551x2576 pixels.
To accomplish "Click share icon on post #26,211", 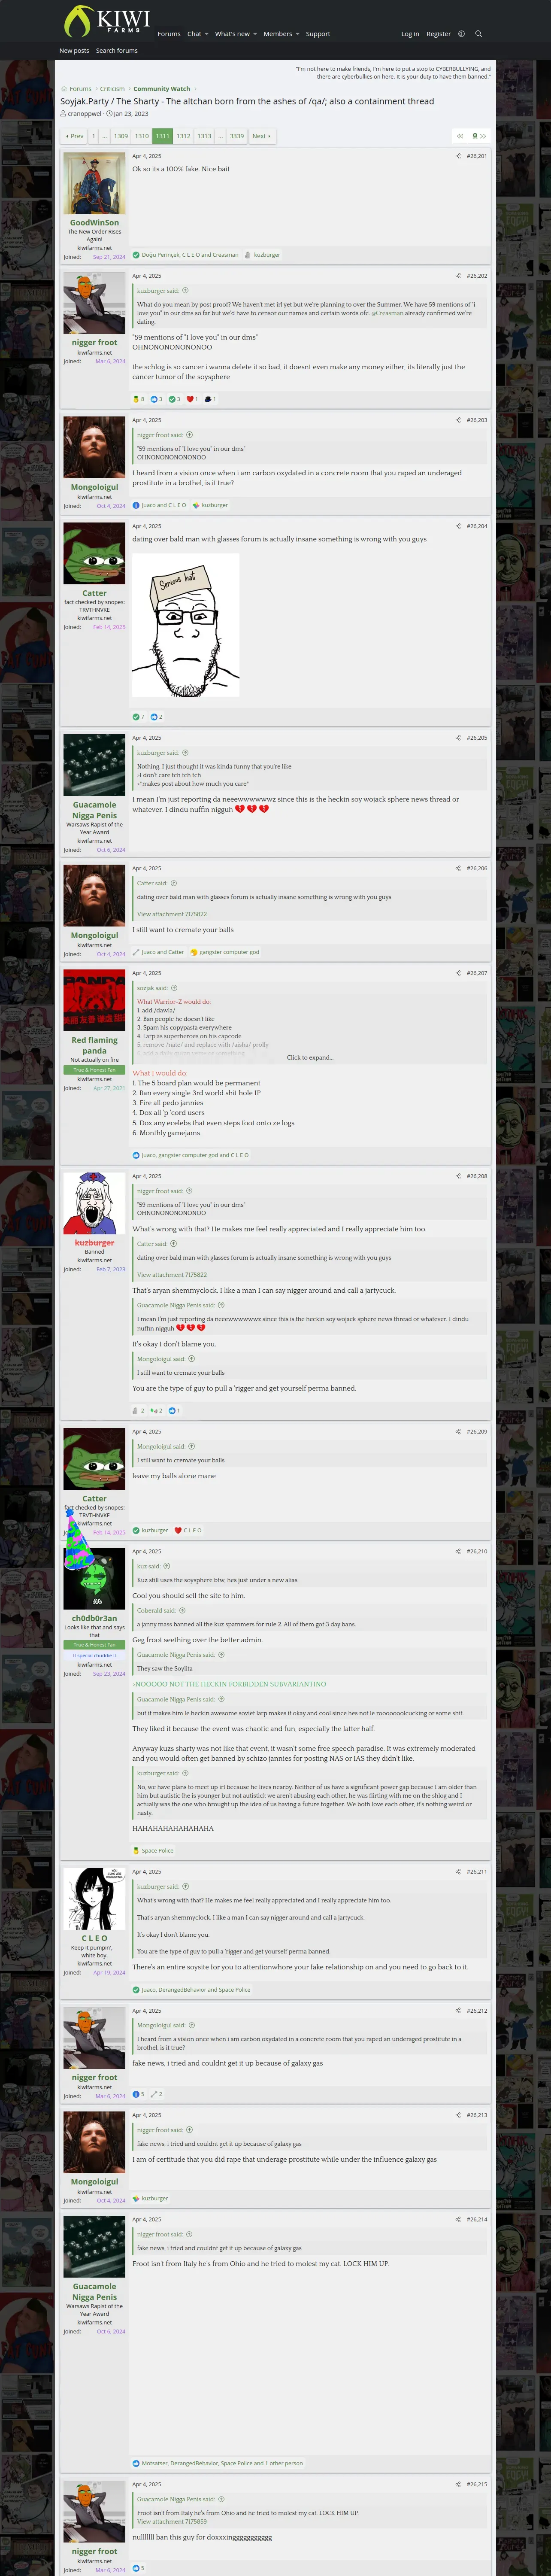I will point(458,1872).
